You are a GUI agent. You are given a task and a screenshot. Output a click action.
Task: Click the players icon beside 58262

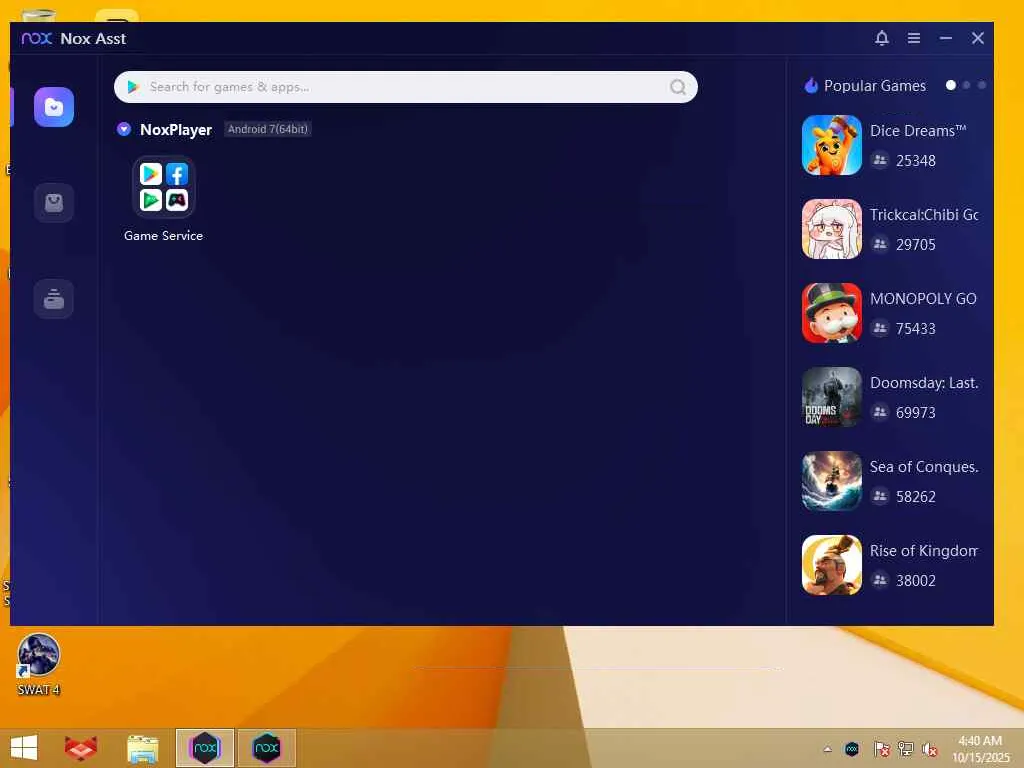(880, 496)
